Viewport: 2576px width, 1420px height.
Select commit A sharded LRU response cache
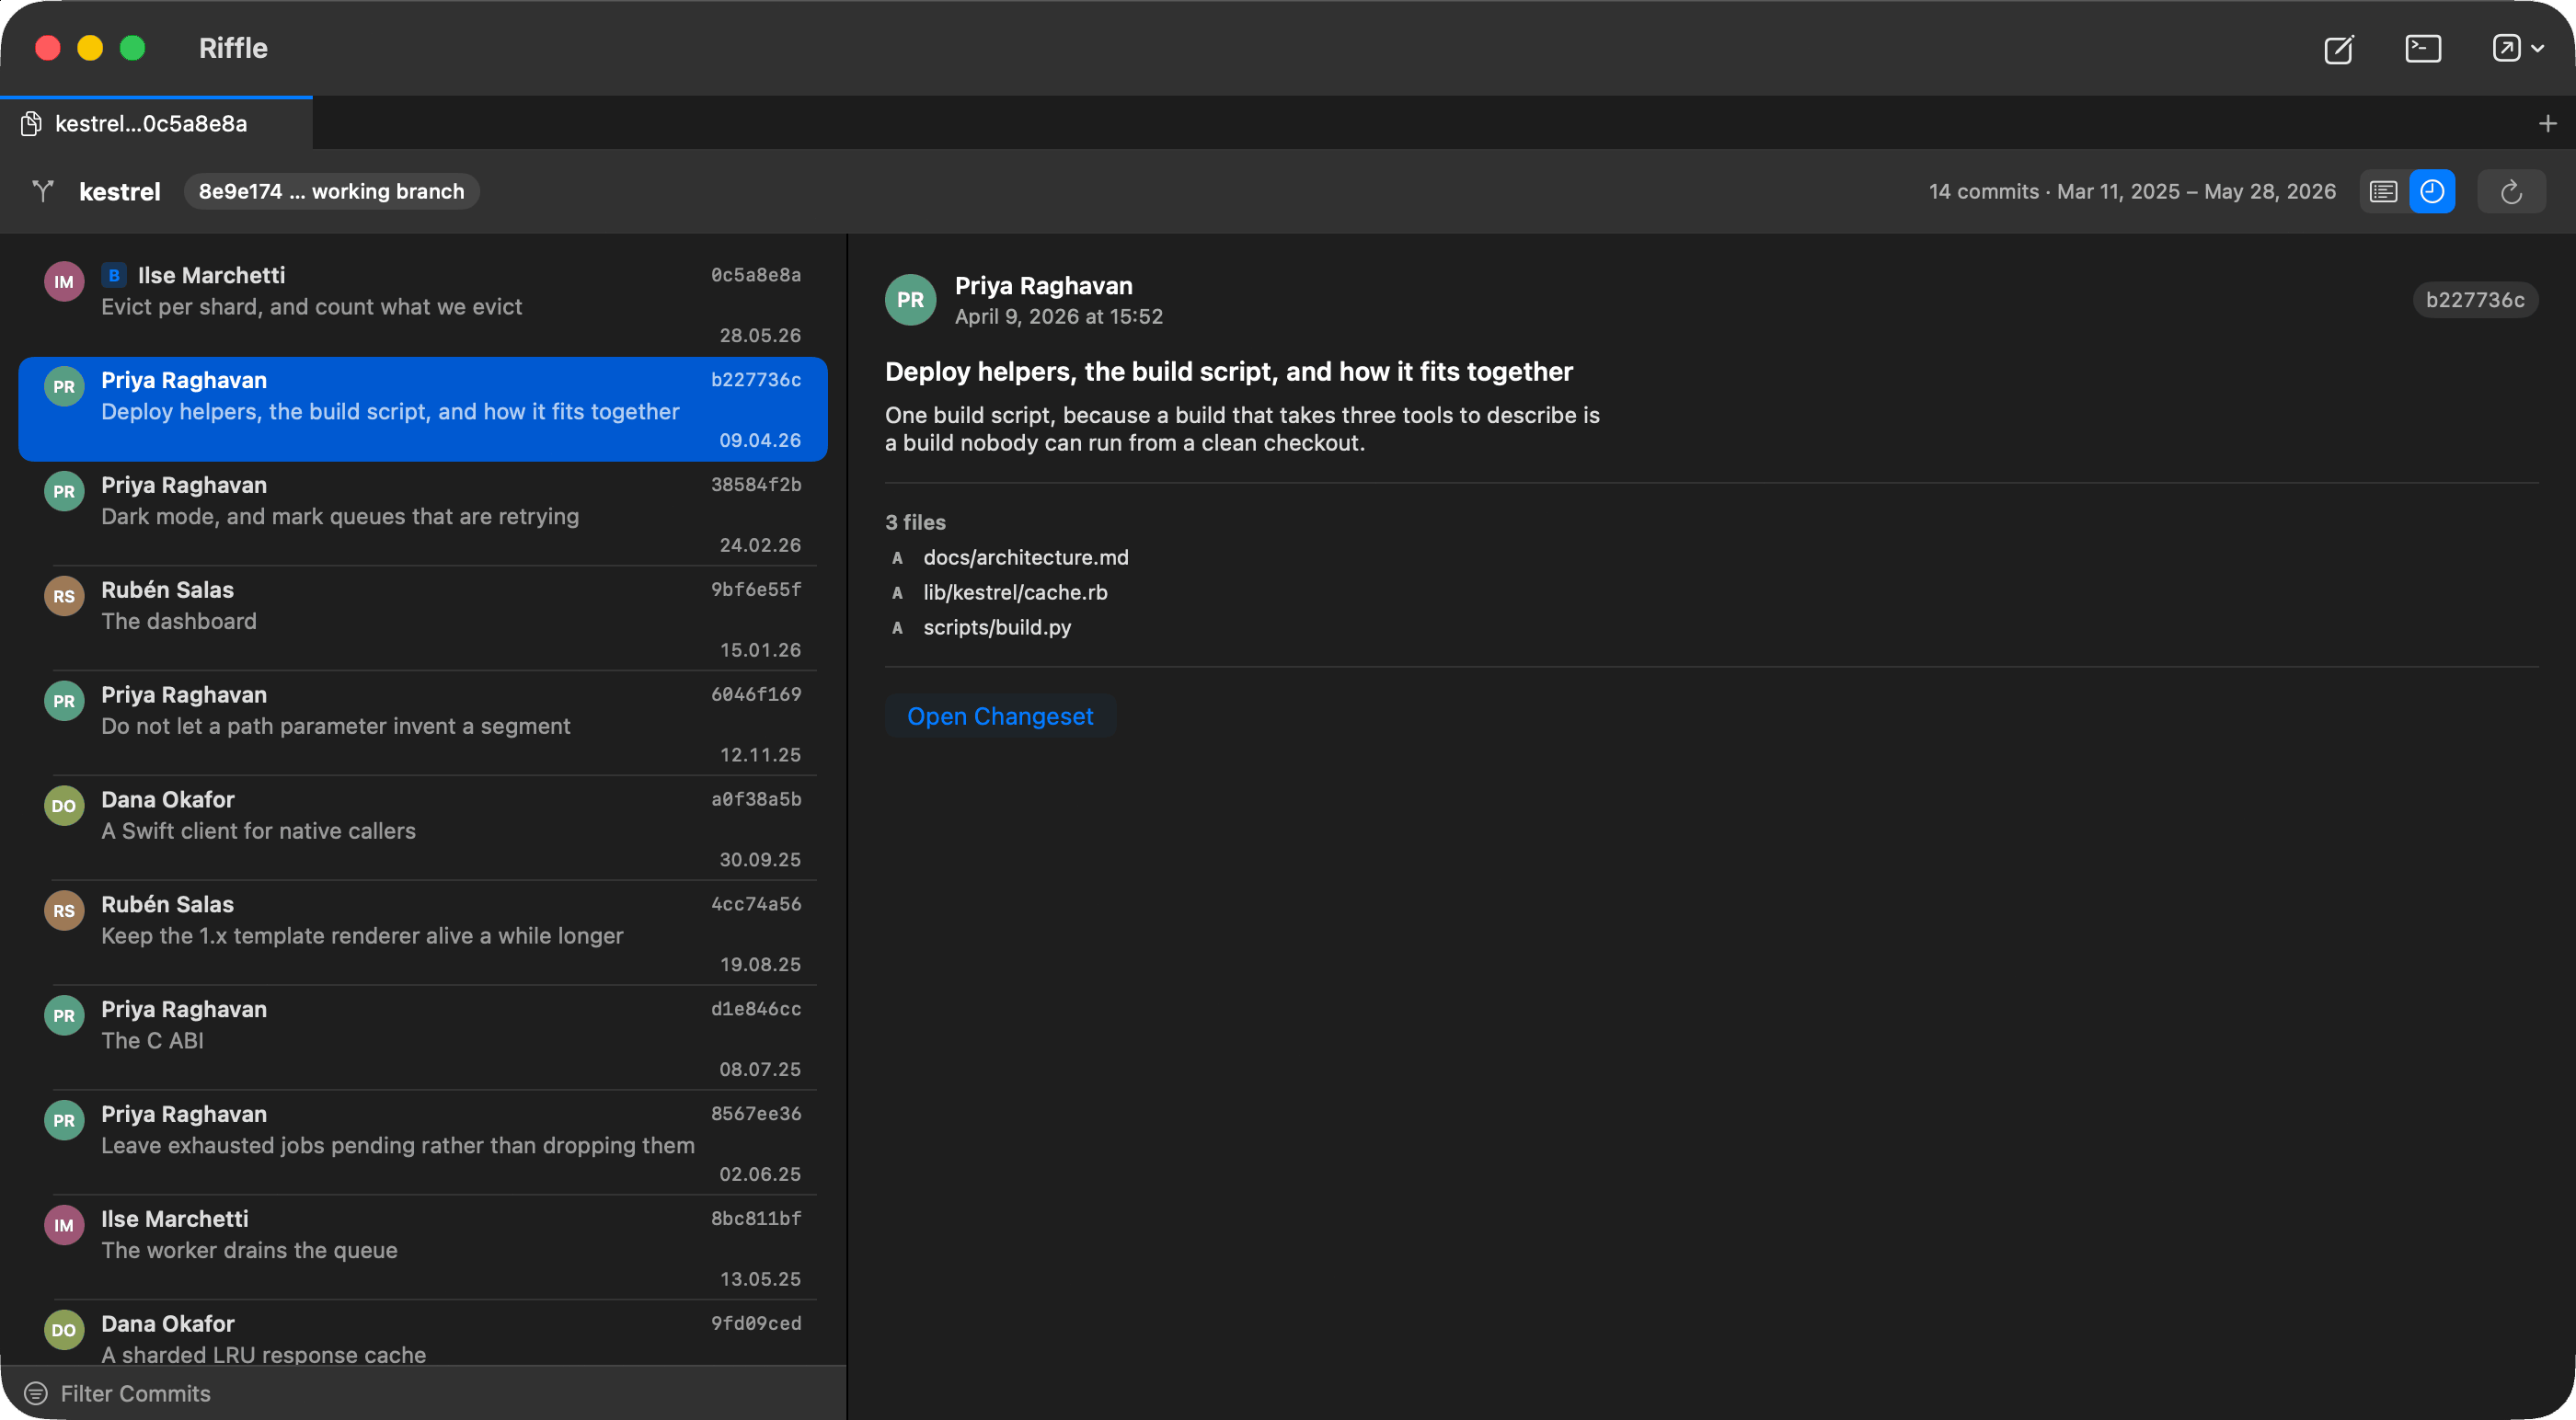(423, 1334)
